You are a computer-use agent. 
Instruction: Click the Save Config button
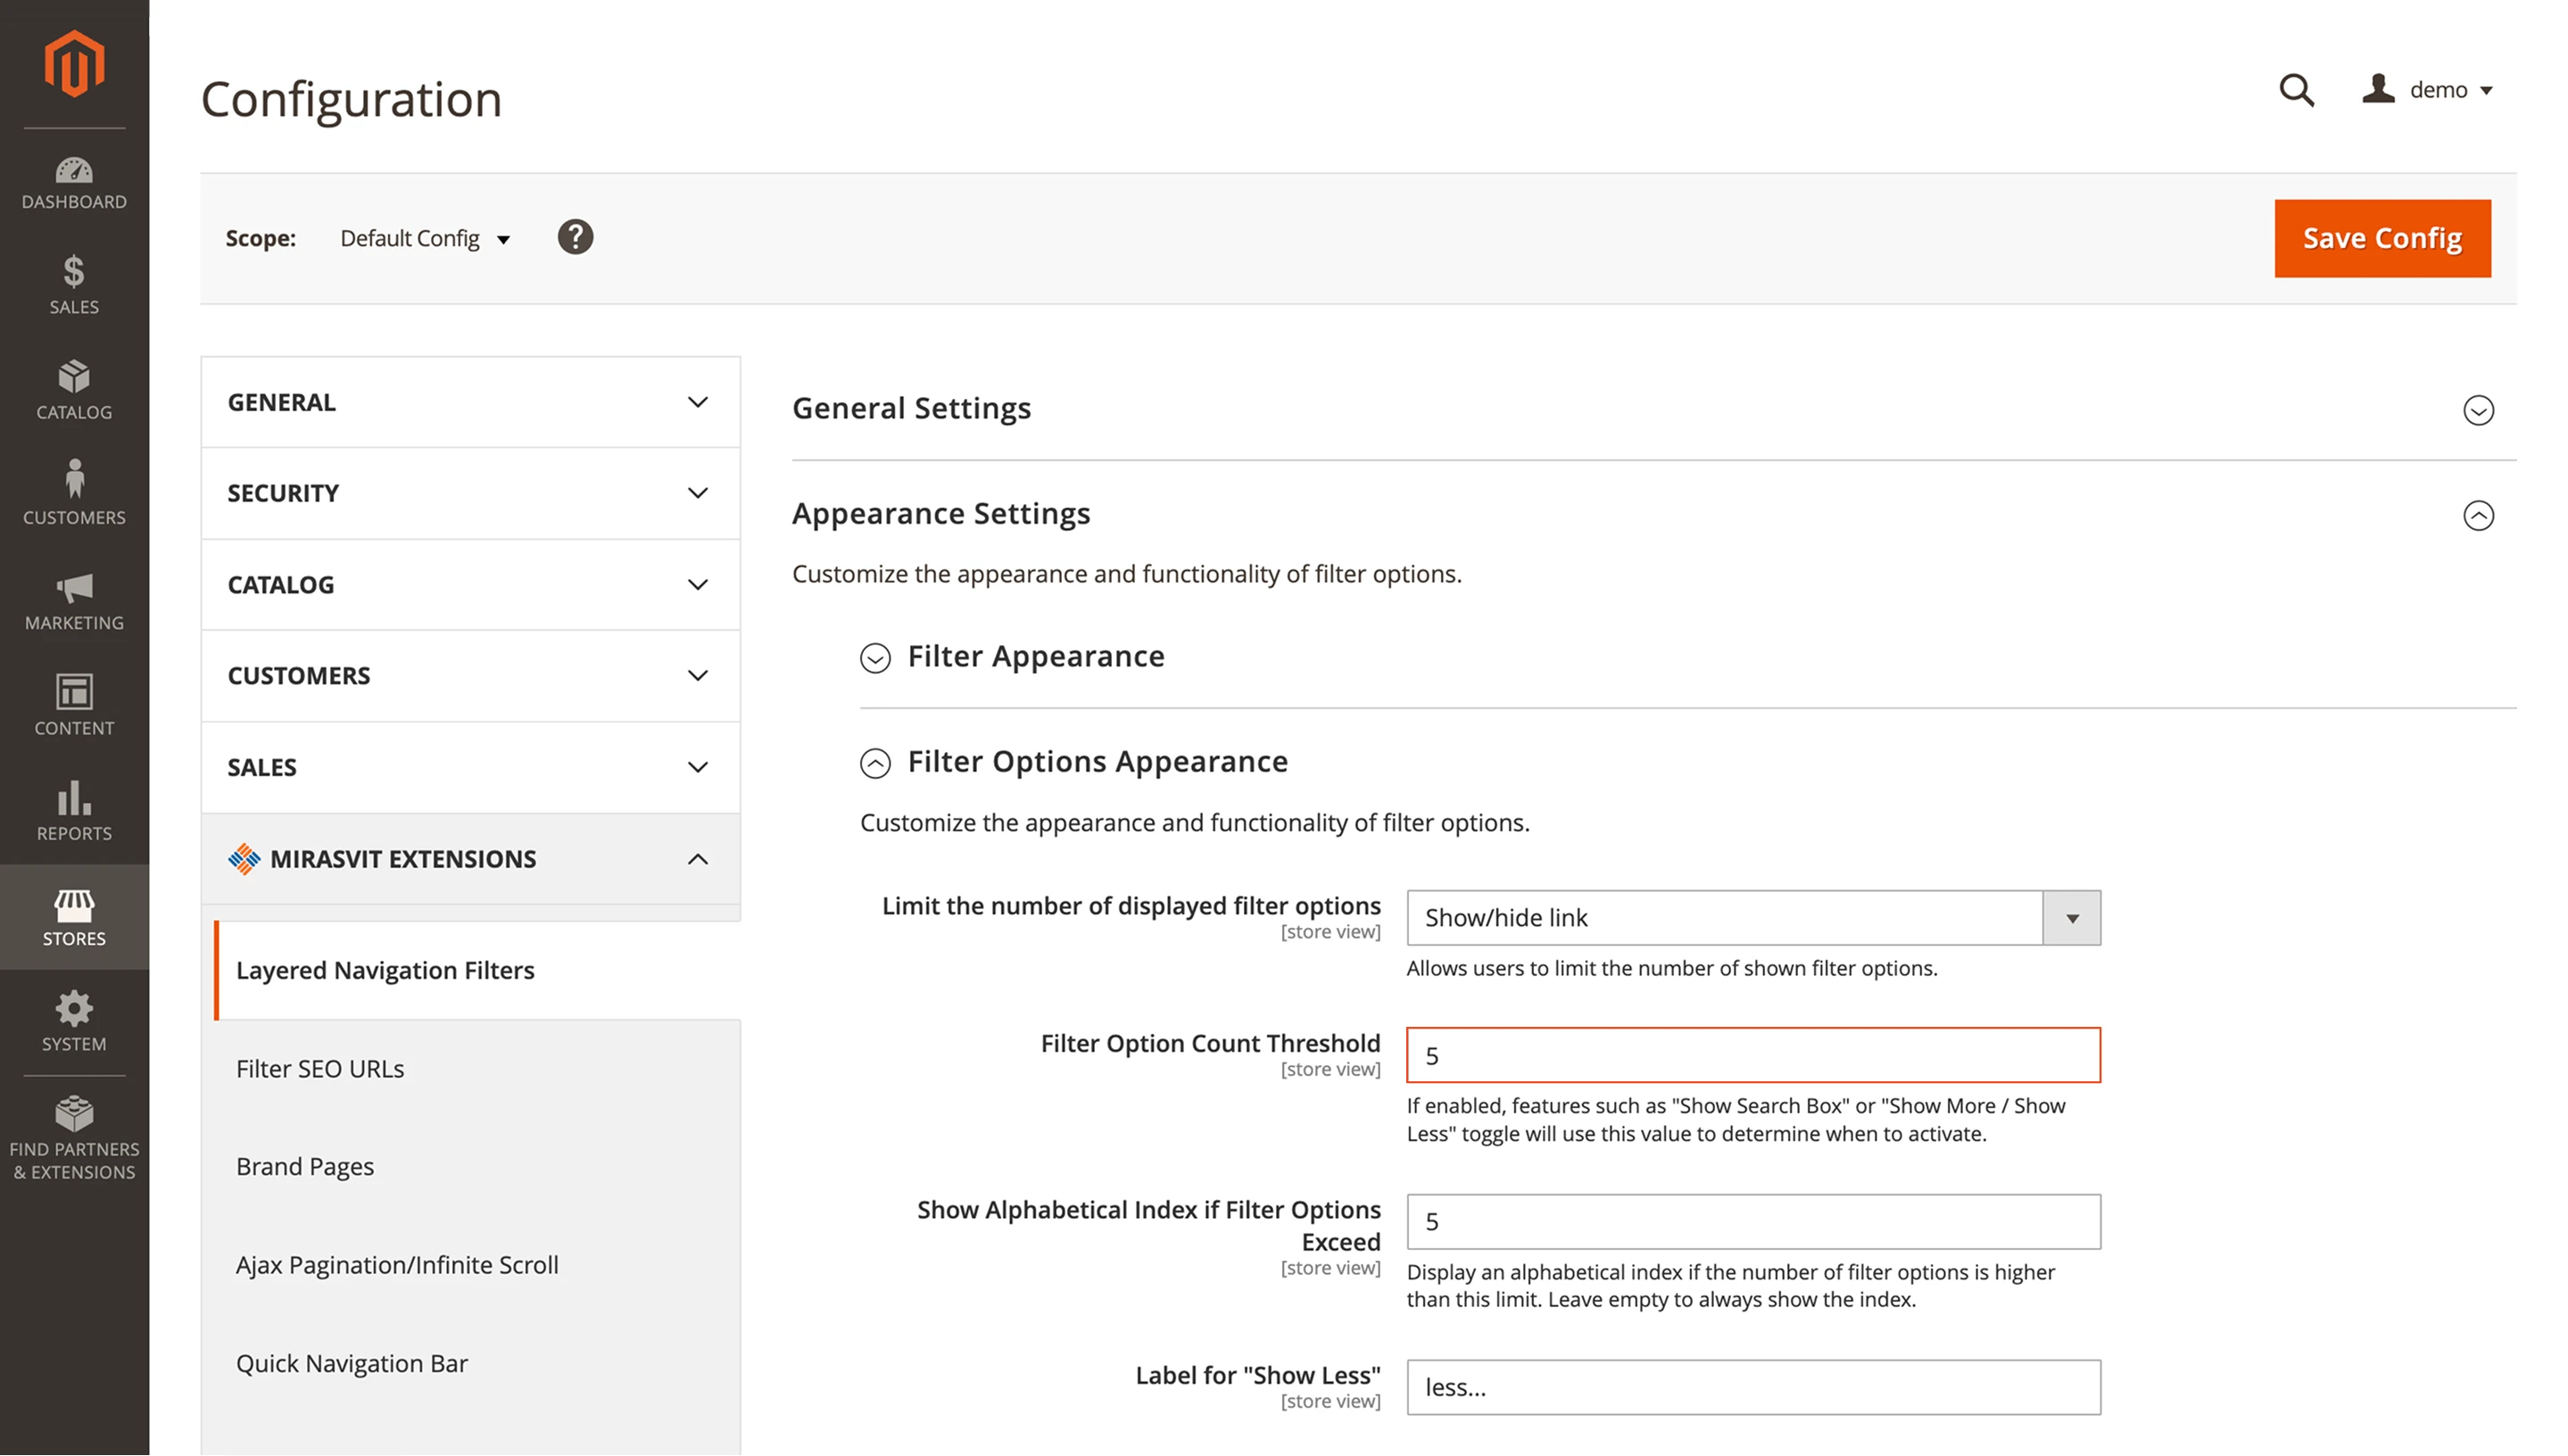[2382, 238]
